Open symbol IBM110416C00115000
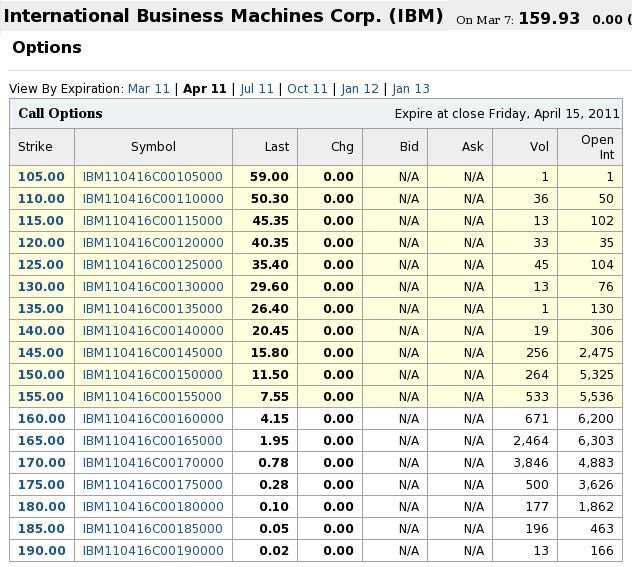The image size is (632, 567). (153, 220)
